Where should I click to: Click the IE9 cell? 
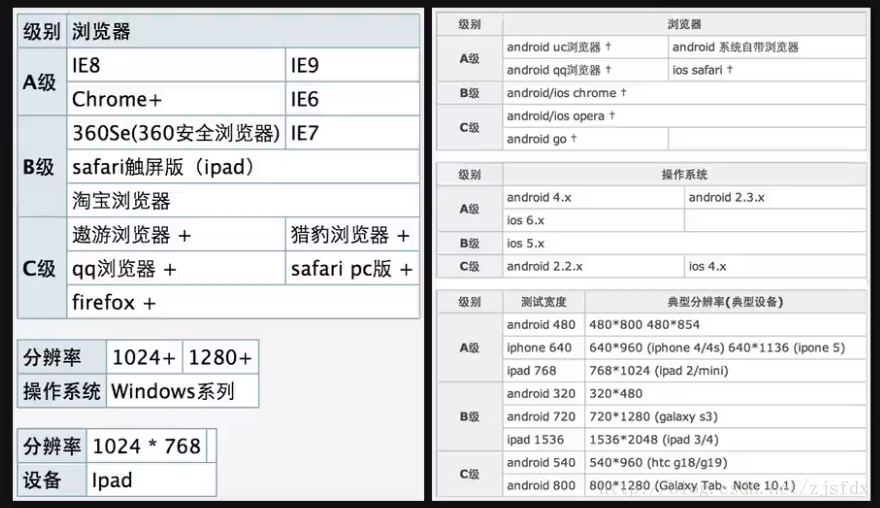[x=352, y=65]
